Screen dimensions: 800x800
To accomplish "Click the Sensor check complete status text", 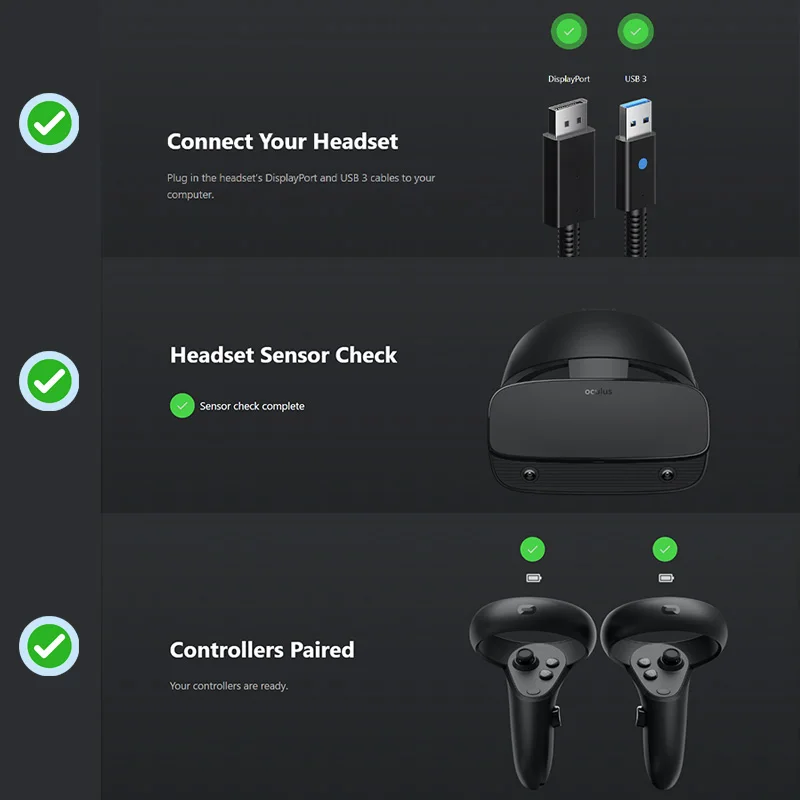I will (x=252, y=406).
